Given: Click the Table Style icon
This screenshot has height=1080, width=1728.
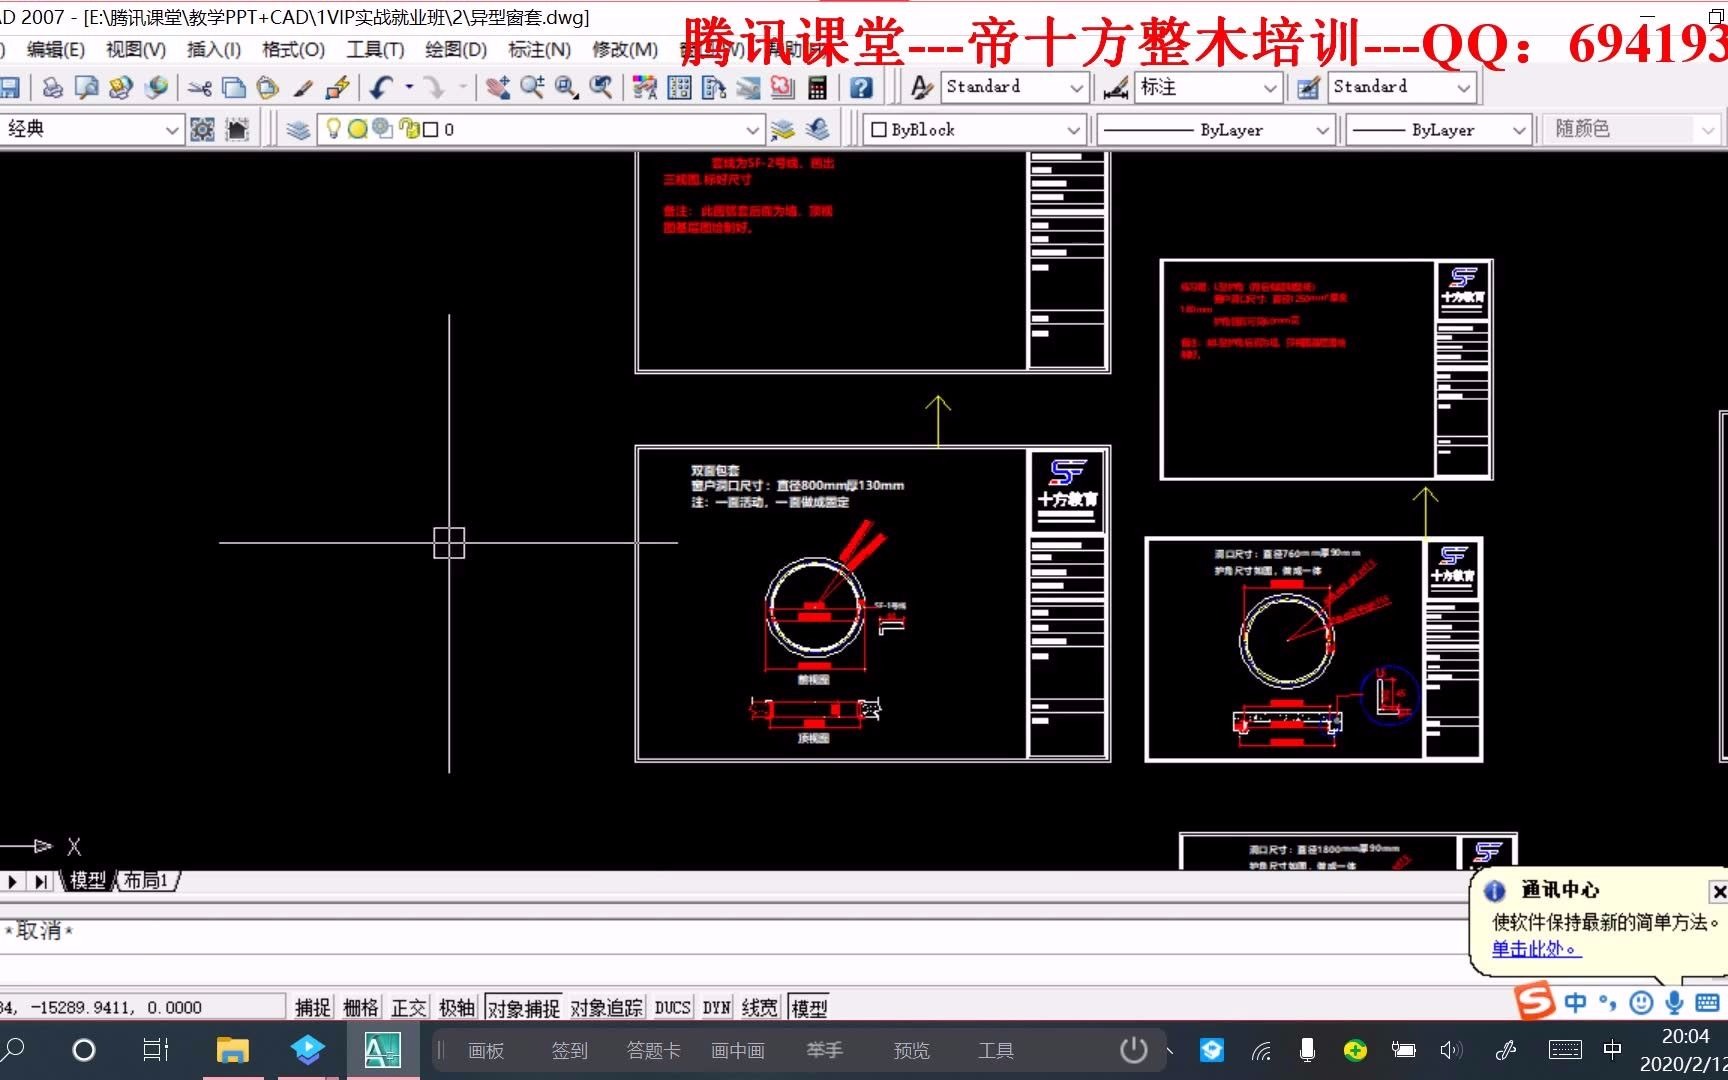Looking at the screenshot, I should (1308, 88).
